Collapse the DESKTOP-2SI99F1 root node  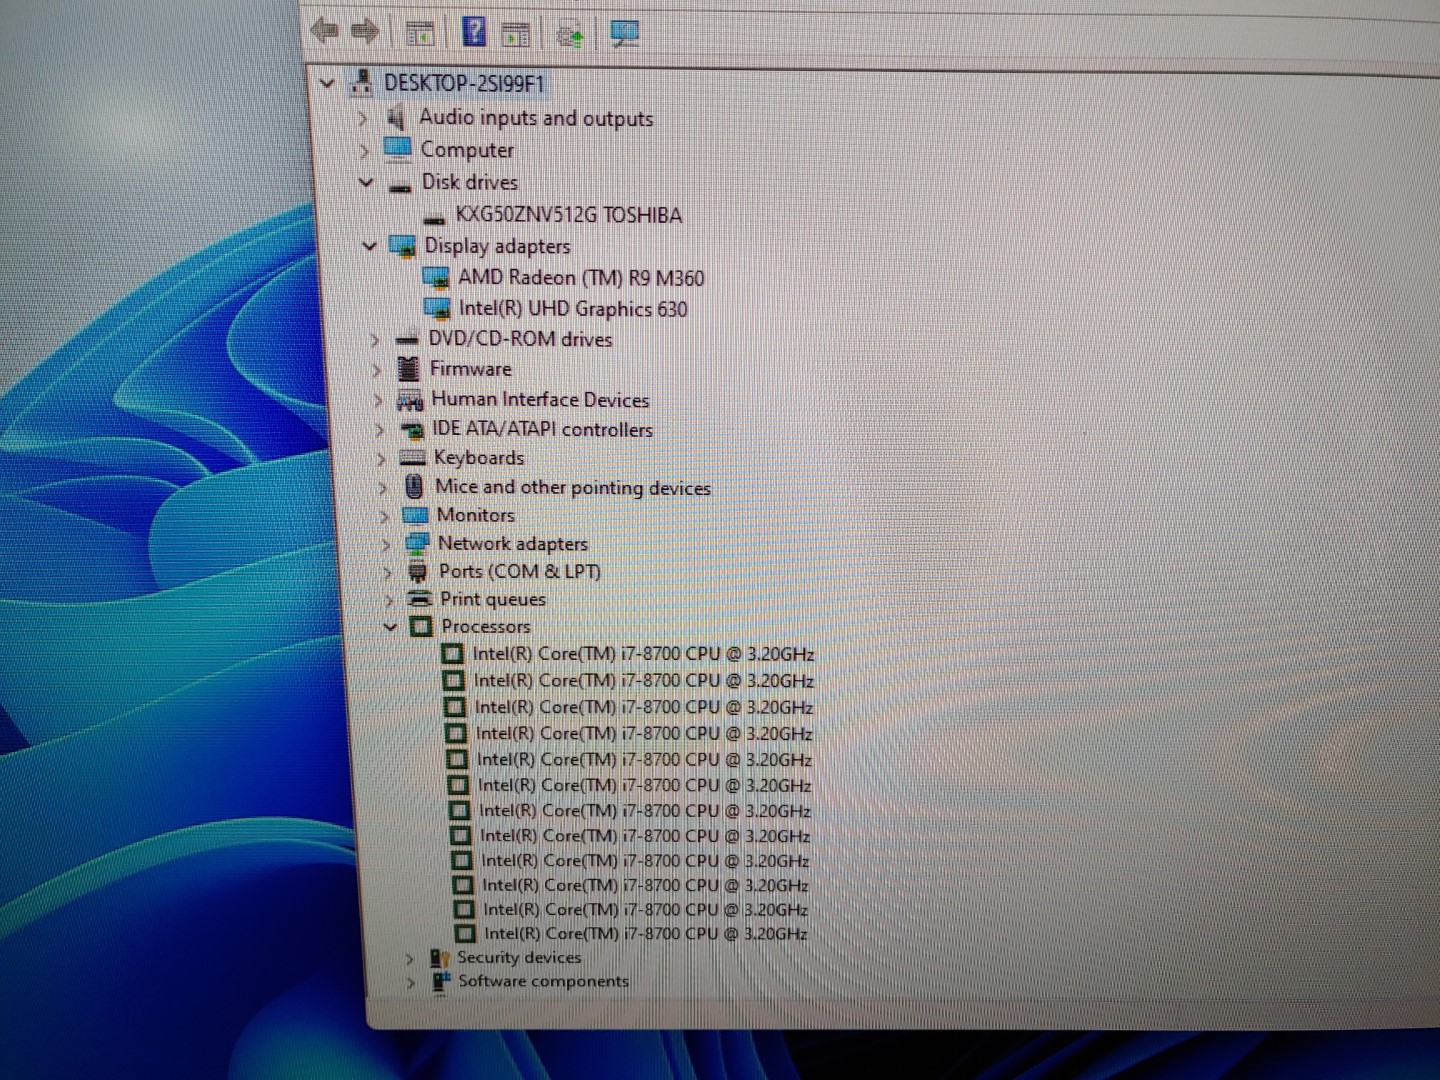tap(328, 83)
